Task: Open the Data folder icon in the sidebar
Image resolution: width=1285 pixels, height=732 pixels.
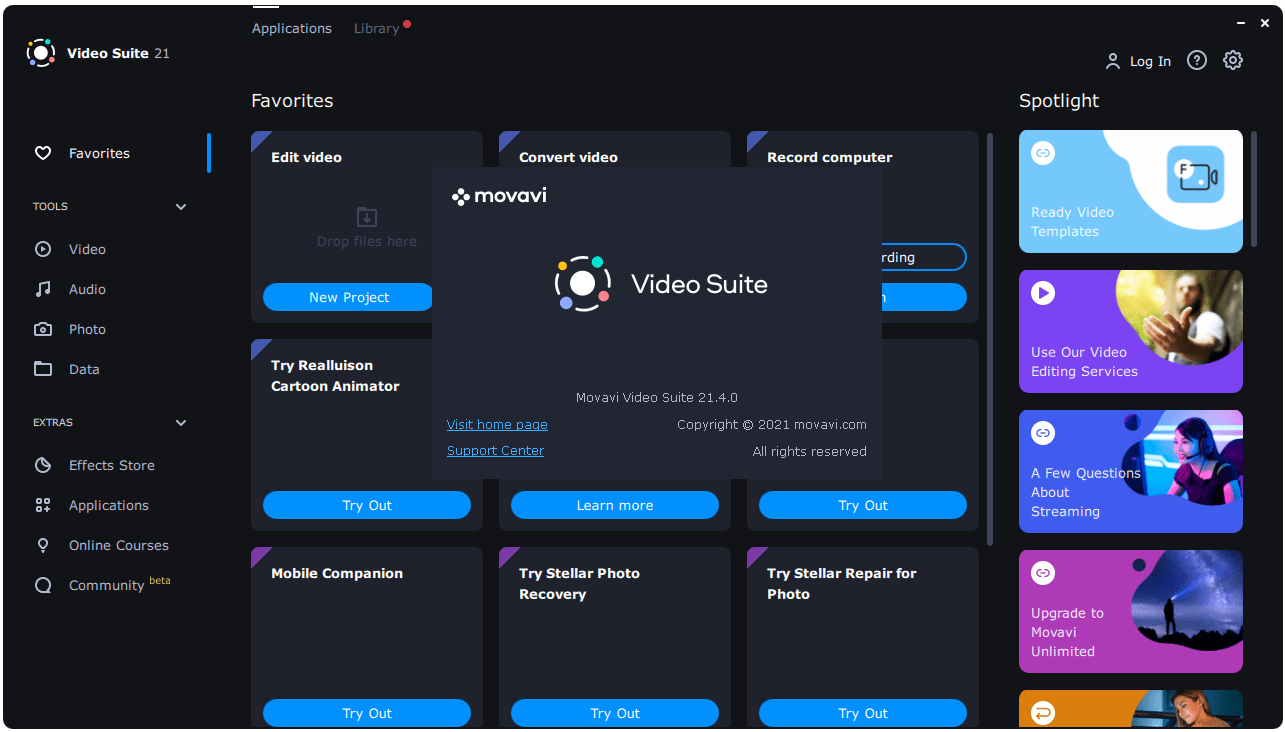Action: [43, 369]
